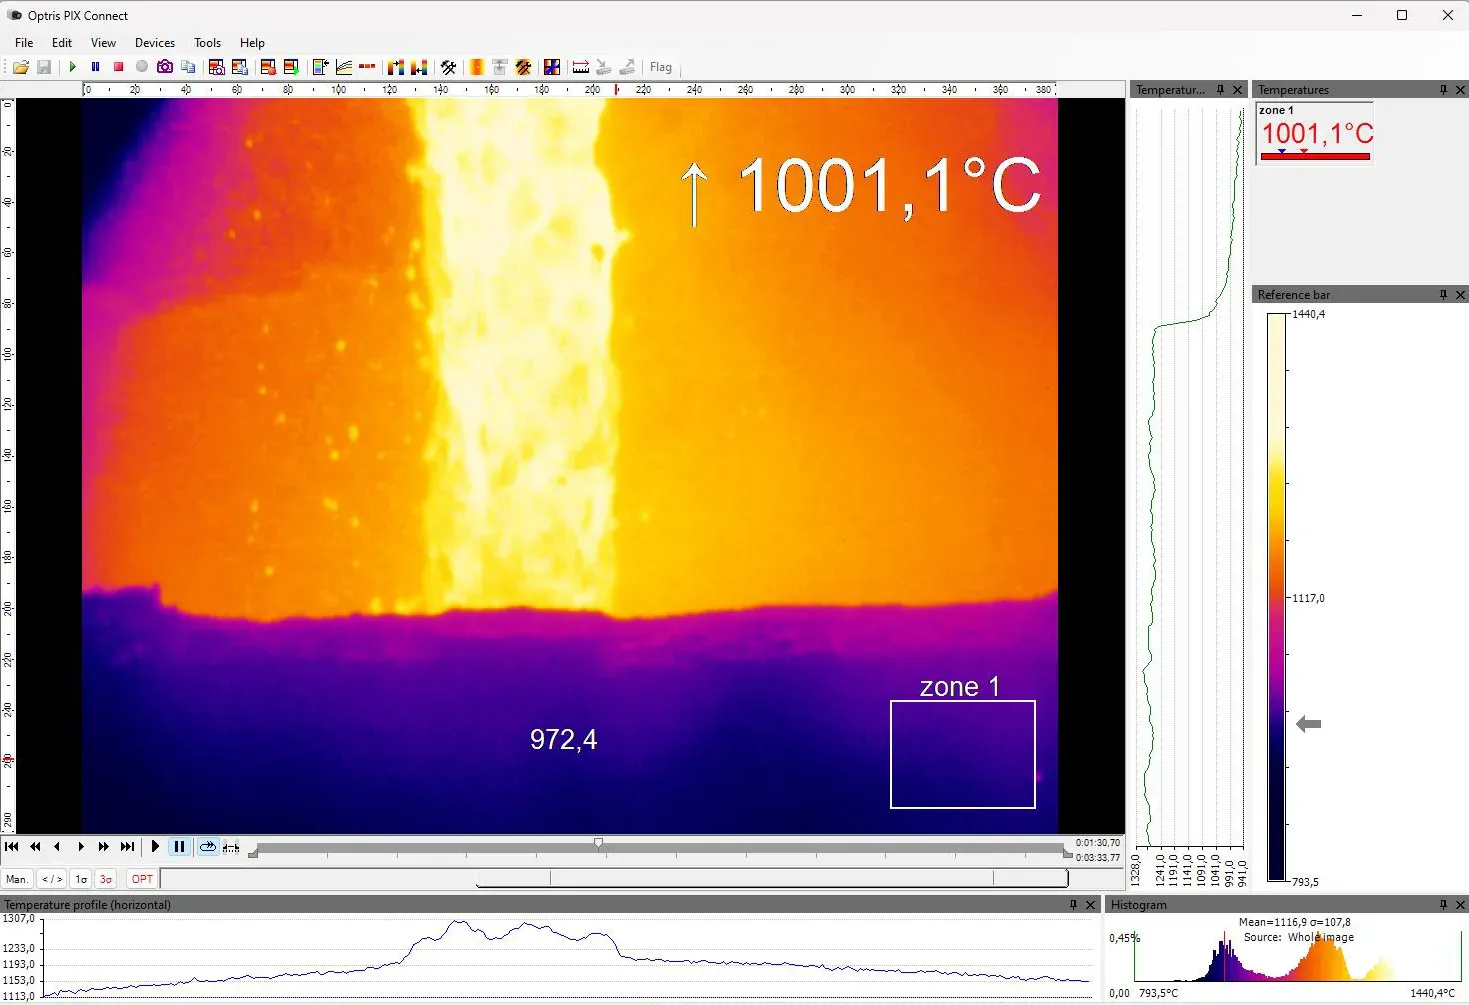1469x1005 pixels.
Task: Click the temperature ruler measurement icon
Action: [580, 67]
